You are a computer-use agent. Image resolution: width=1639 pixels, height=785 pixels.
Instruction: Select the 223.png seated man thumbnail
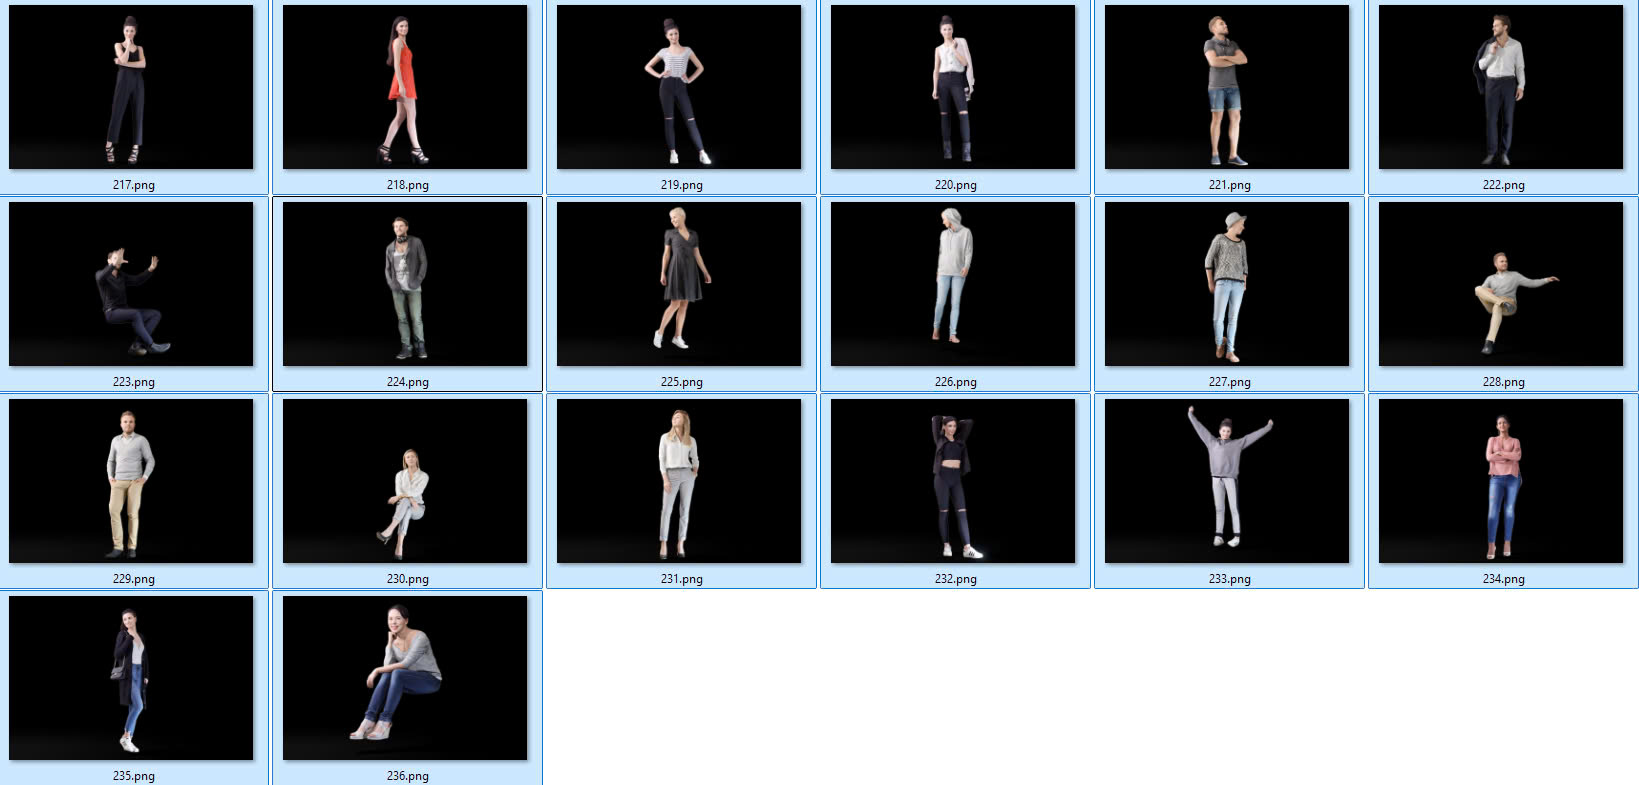(x=131, y=284)
